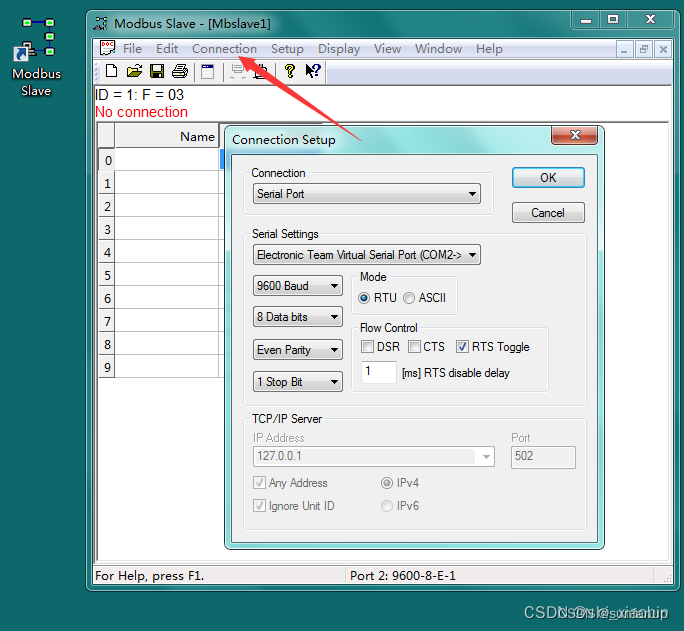This screenshot has height=631, width=684.
Task: Select the IPv4 radio button
Action: 386,483
